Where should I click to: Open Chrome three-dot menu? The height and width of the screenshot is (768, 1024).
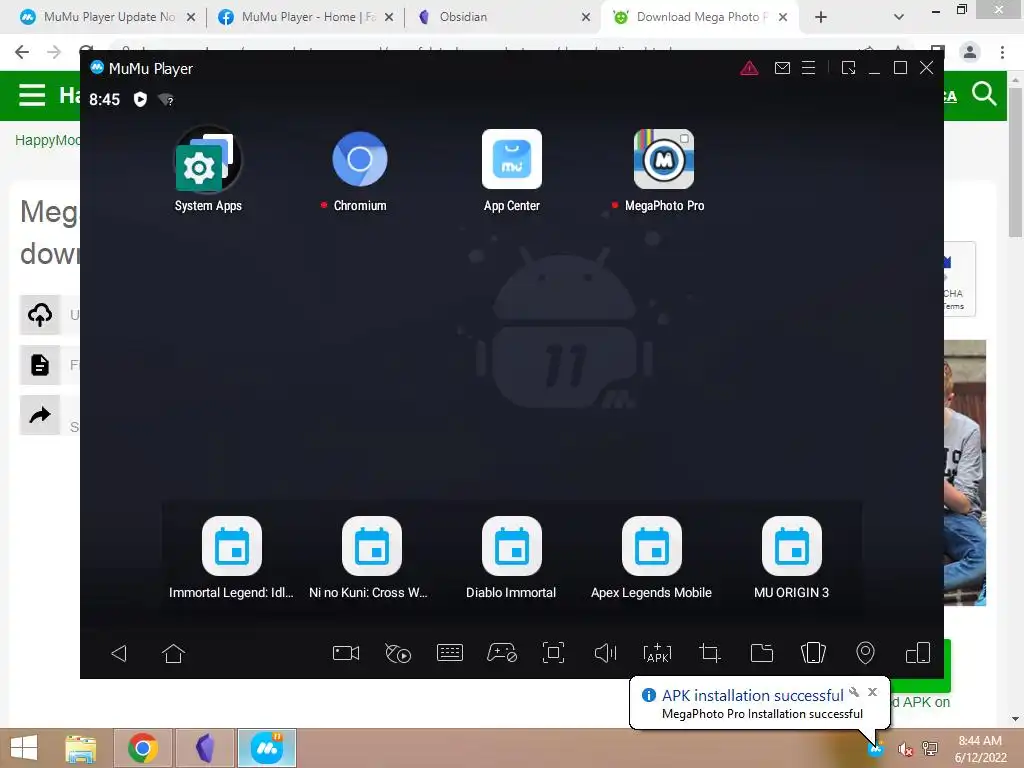[x=1002, y=52]
